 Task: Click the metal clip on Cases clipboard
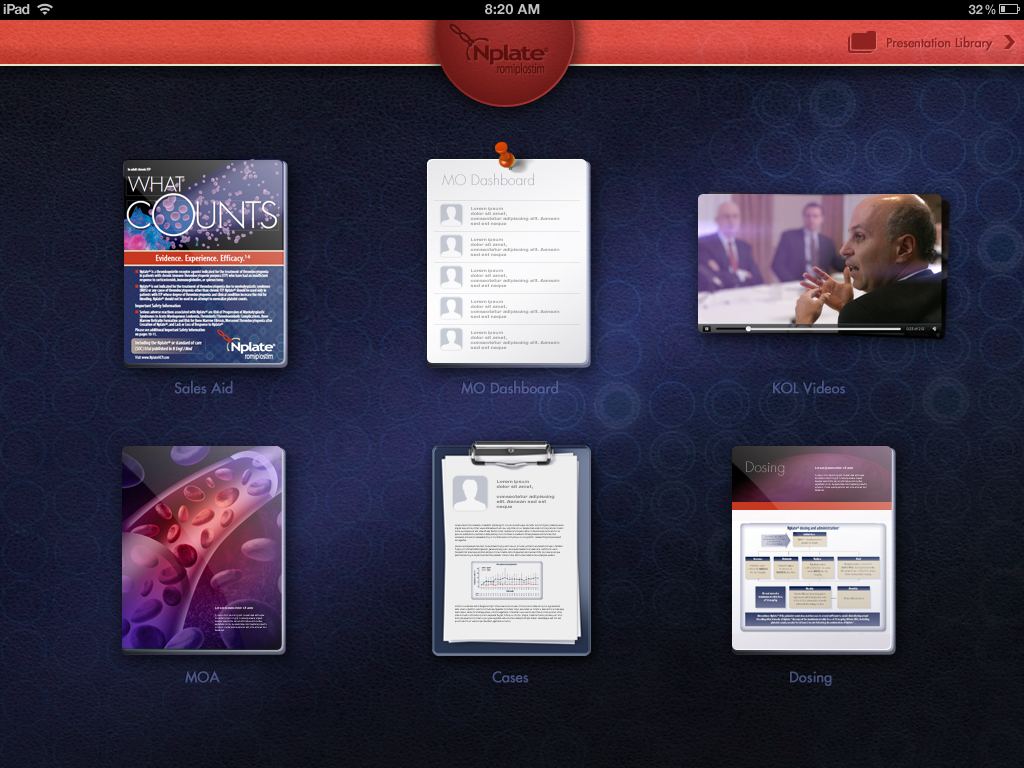pyautogui.click(x=511, y=454)
